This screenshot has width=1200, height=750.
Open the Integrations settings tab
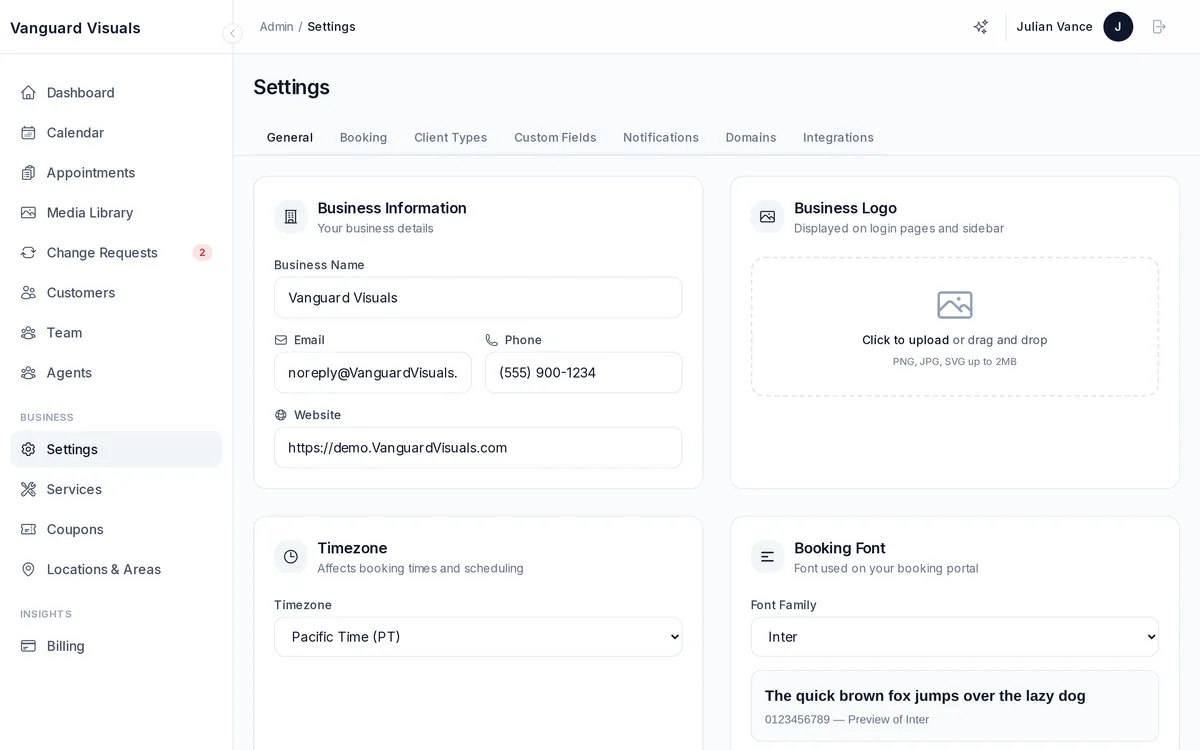[838, 137]
